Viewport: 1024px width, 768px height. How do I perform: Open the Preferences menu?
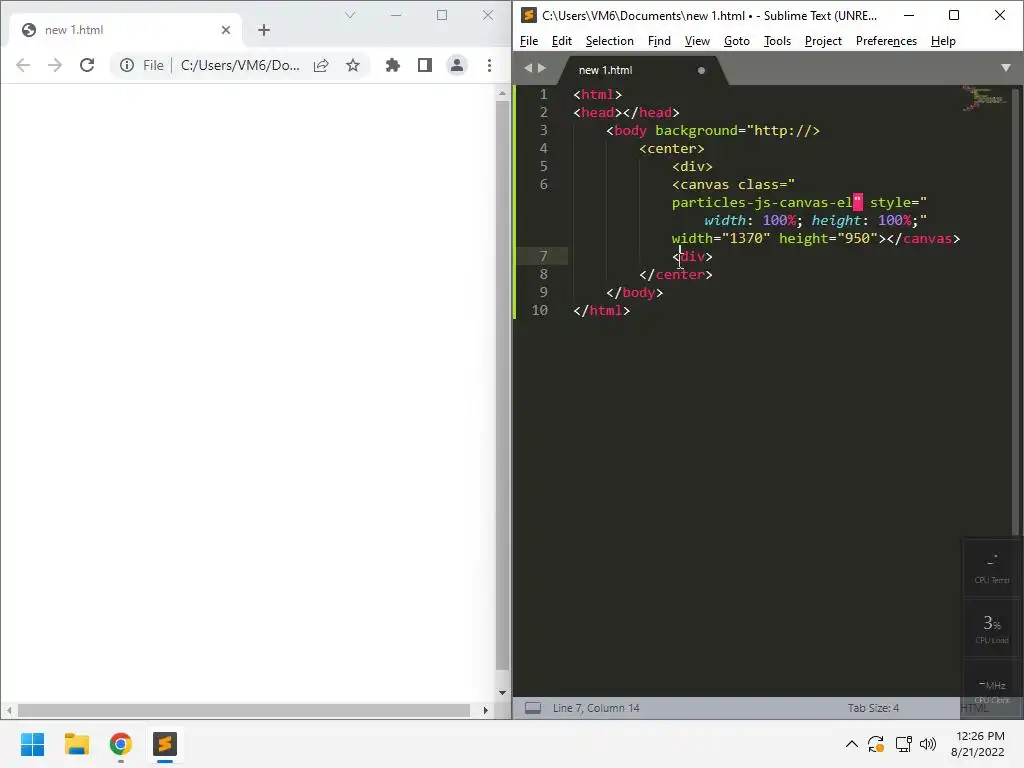(886, 41)
